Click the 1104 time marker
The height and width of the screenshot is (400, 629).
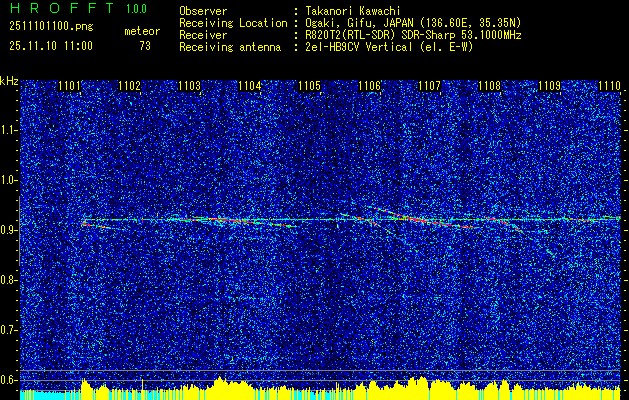(250, 86)
